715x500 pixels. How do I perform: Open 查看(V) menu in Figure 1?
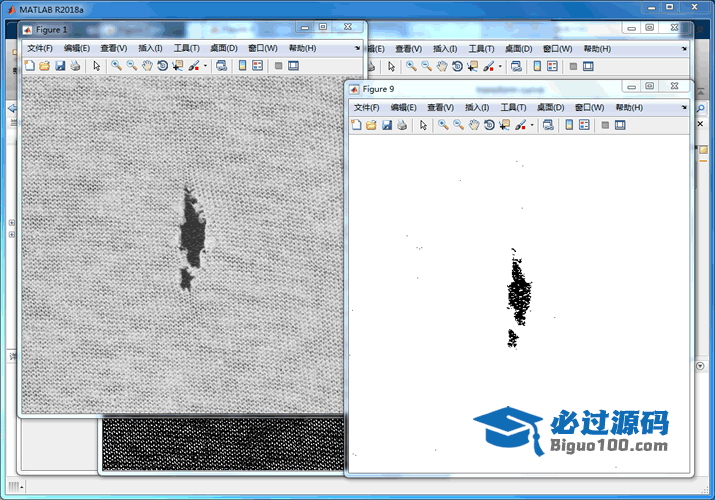point(114,48)
